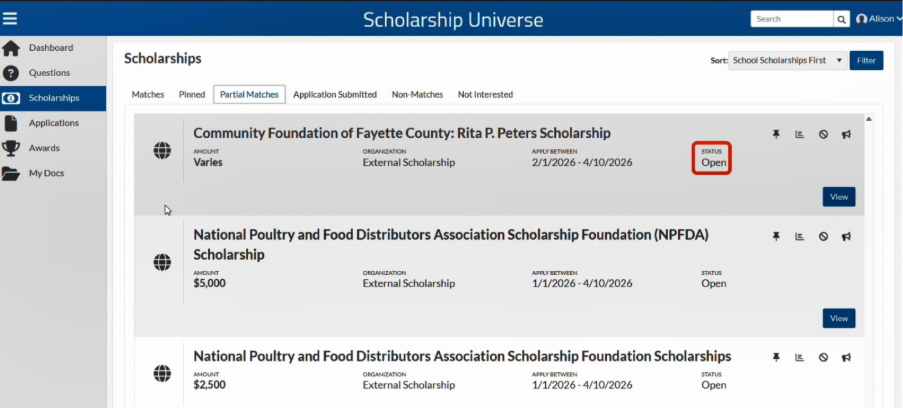Open chart icon for Rita P. Peters Scholarship
The image size is (903, 408).
799,134
